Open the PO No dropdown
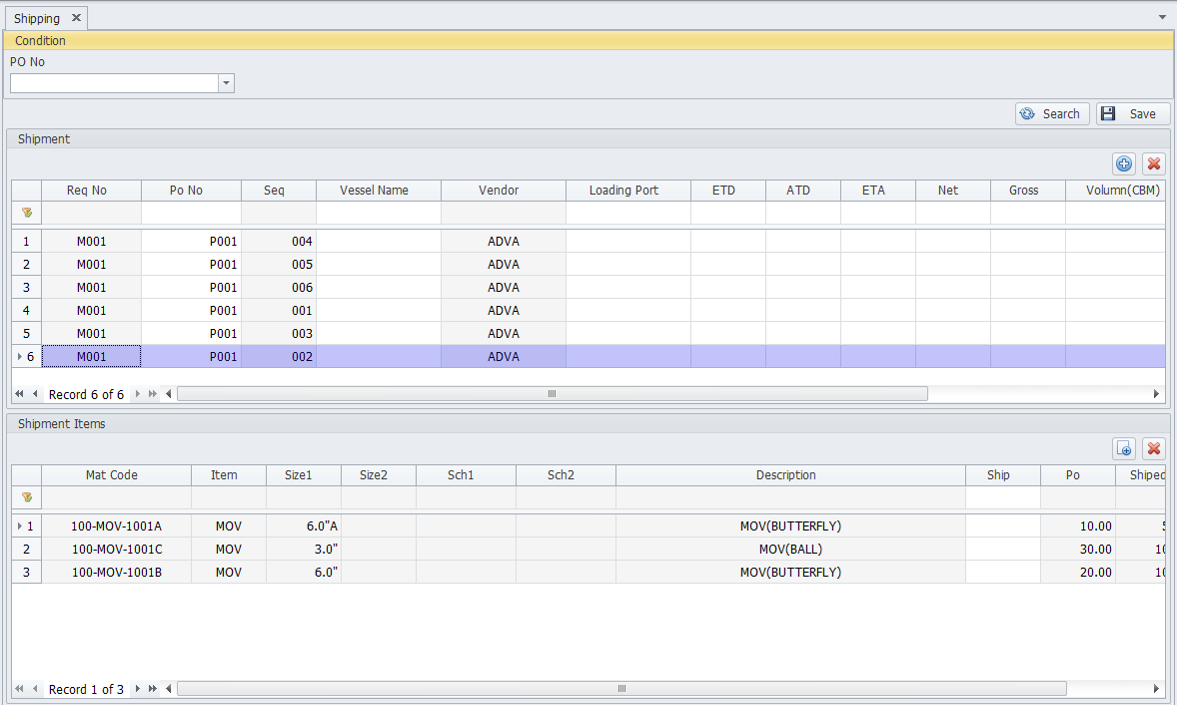Screen dimensions: 1177x705 click(226, 83)
